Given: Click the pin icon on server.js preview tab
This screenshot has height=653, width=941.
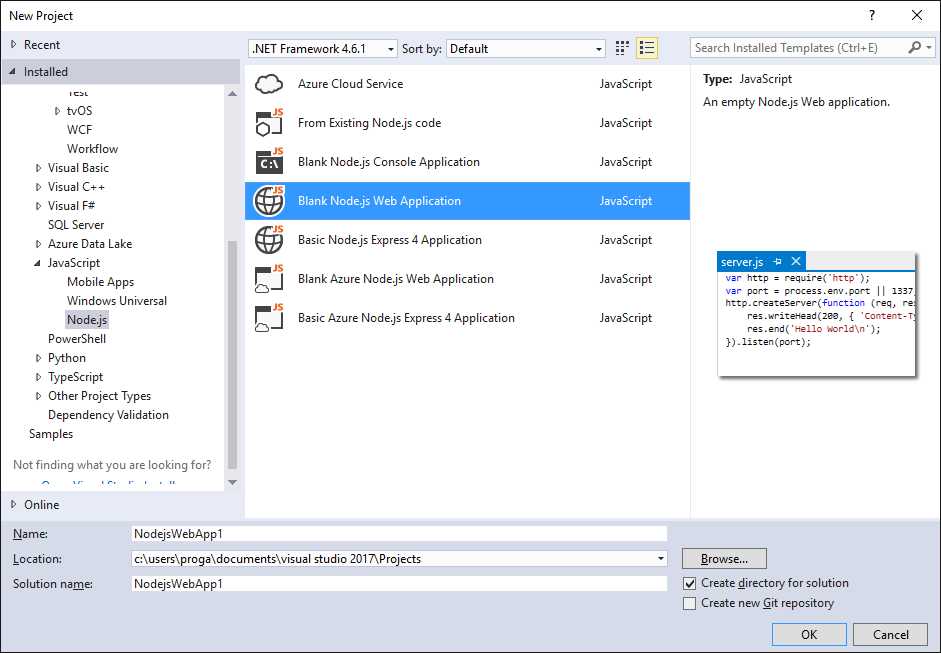Looking at the screenshot, I should click(x=778, y=262).
